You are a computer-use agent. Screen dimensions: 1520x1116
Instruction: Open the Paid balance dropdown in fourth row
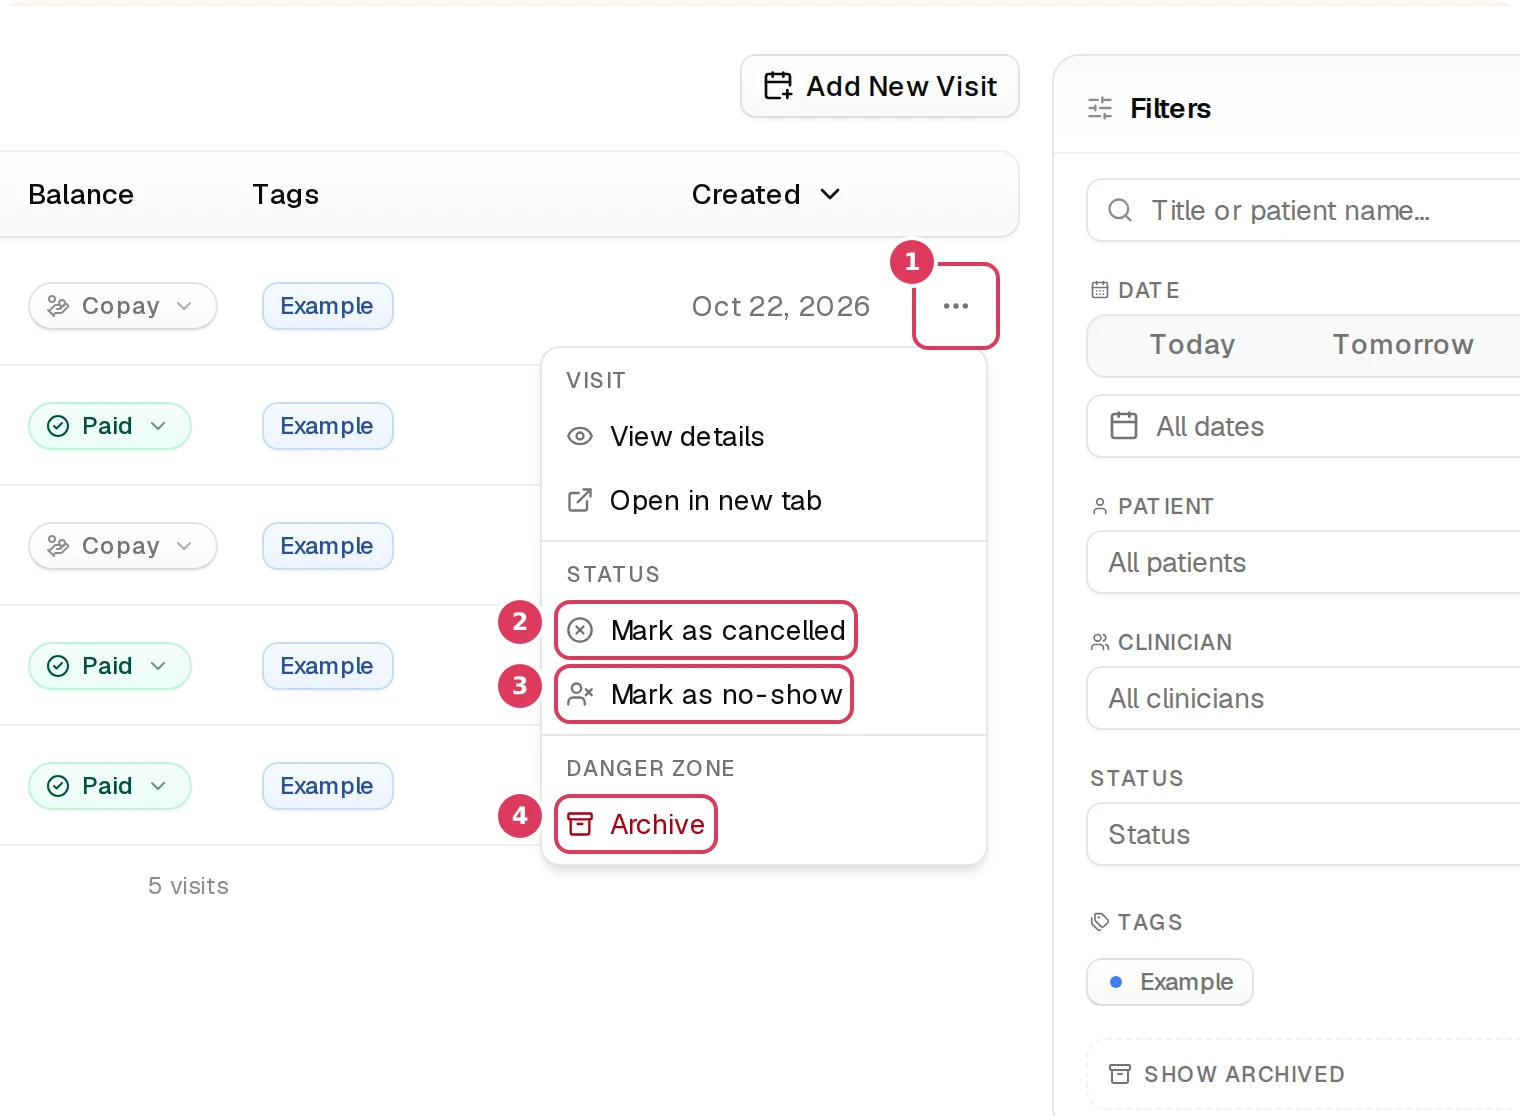110,666
